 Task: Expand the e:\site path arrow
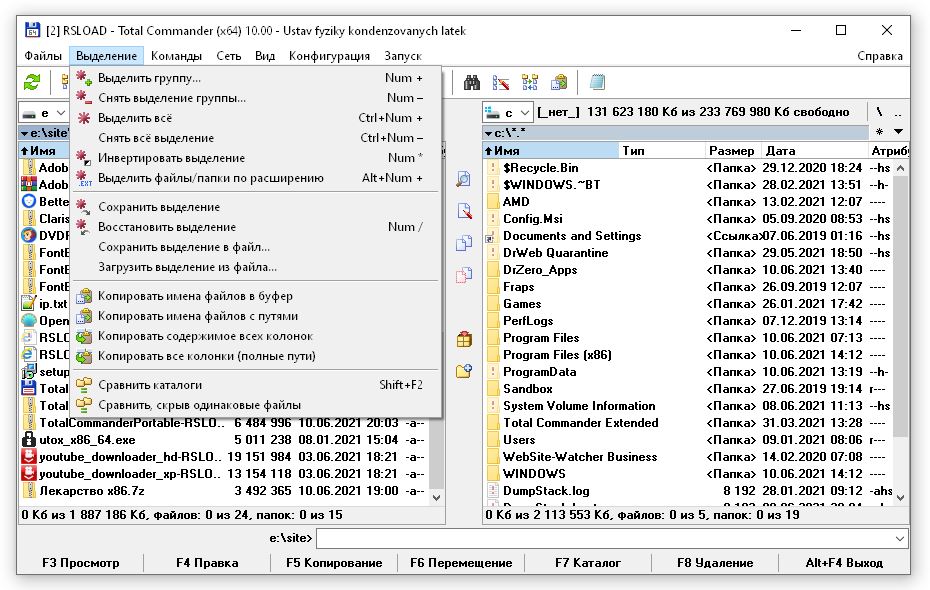pyautogui.click(x=24, y=133)
